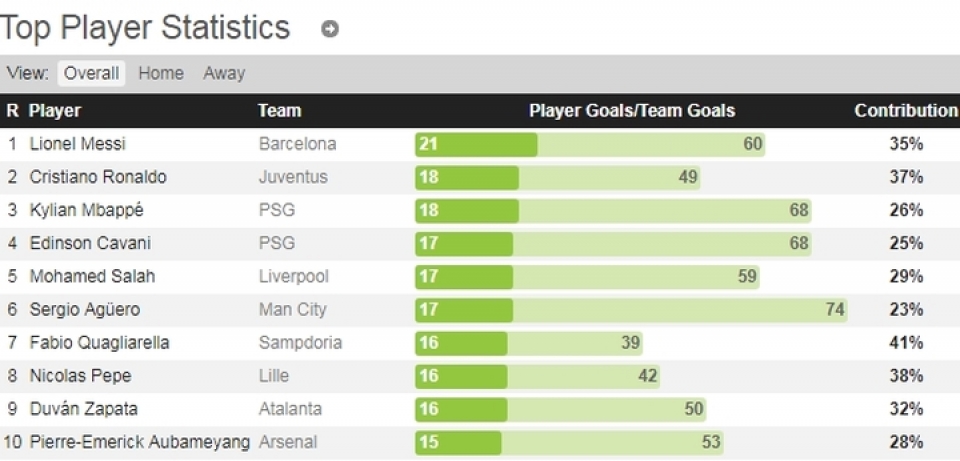Viewport: 960px width, 461px height.
Task: Click the Team column header
Action: (279, 111)
